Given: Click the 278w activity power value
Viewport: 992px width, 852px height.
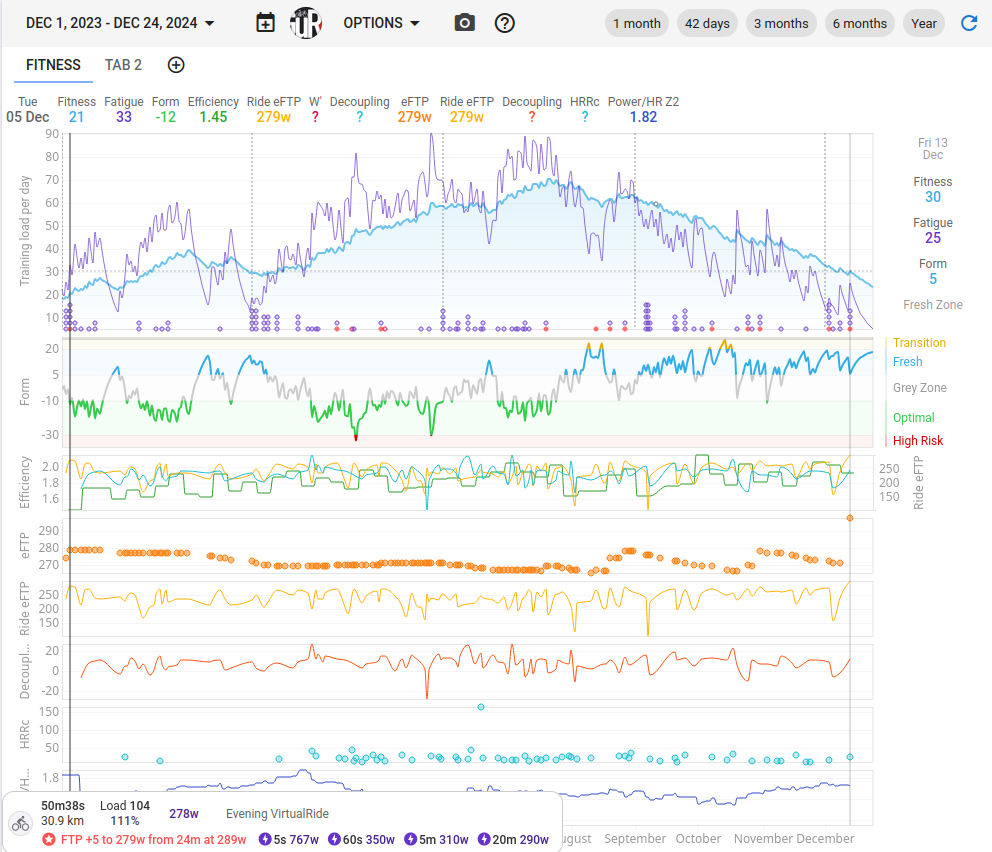Looking at the screenshot, I should pyautogui.click(x=183, y=814).
